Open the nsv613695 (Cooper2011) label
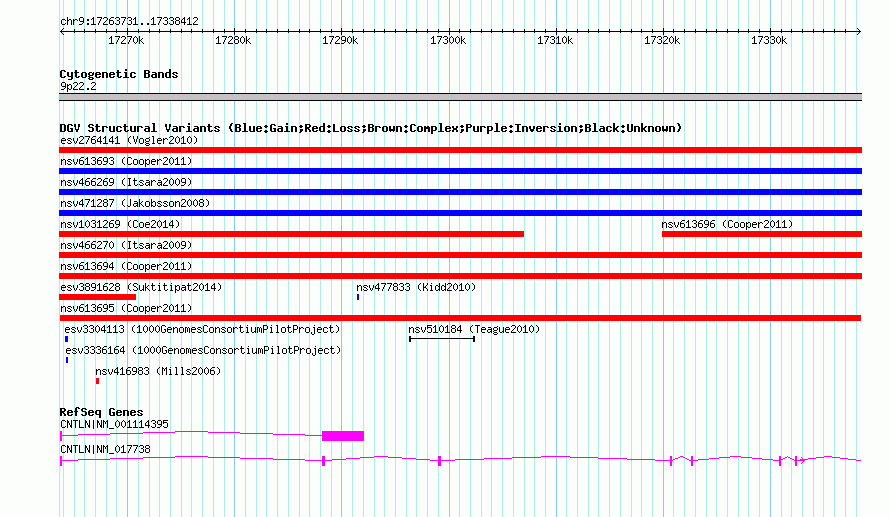 tap(126, 308)
